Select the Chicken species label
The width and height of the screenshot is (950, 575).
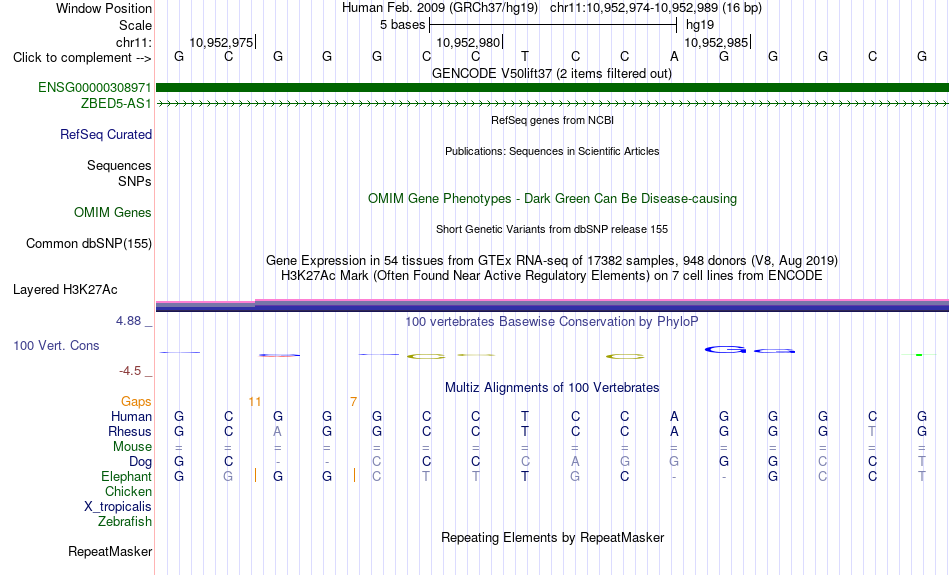[x=128, y=491]
